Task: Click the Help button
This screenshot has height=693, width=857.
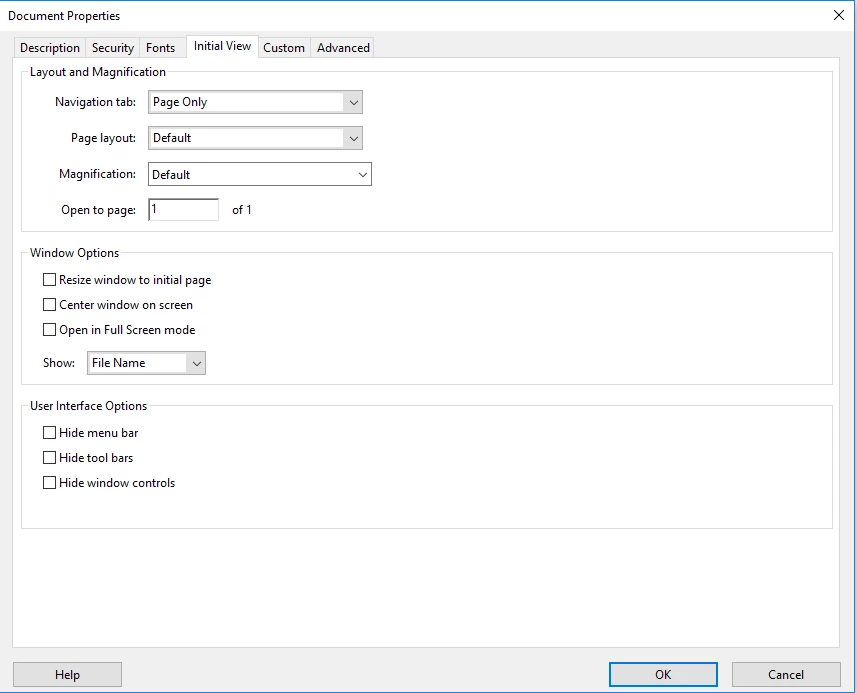Action: pyautogui.click(x=67, y=675)
